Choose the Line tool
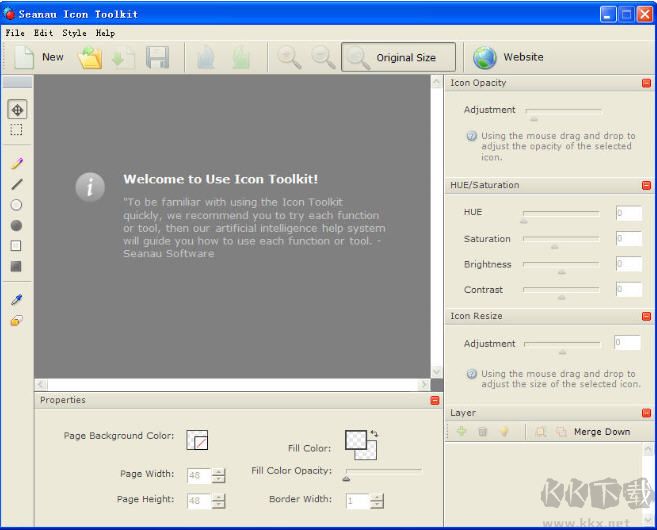This screenshot has width=657, height=530. [x=16, y=184]
